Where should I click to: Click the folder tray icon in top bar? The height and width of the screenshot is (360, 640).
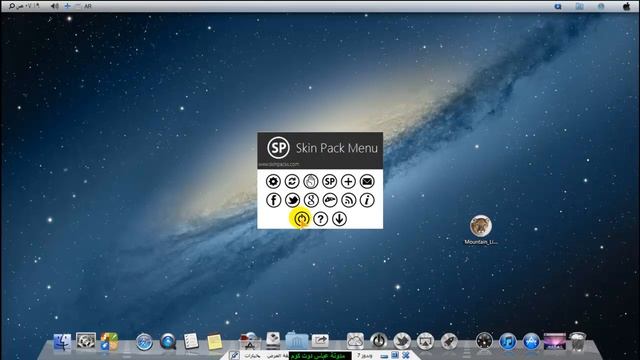click(x=580, y=6)
